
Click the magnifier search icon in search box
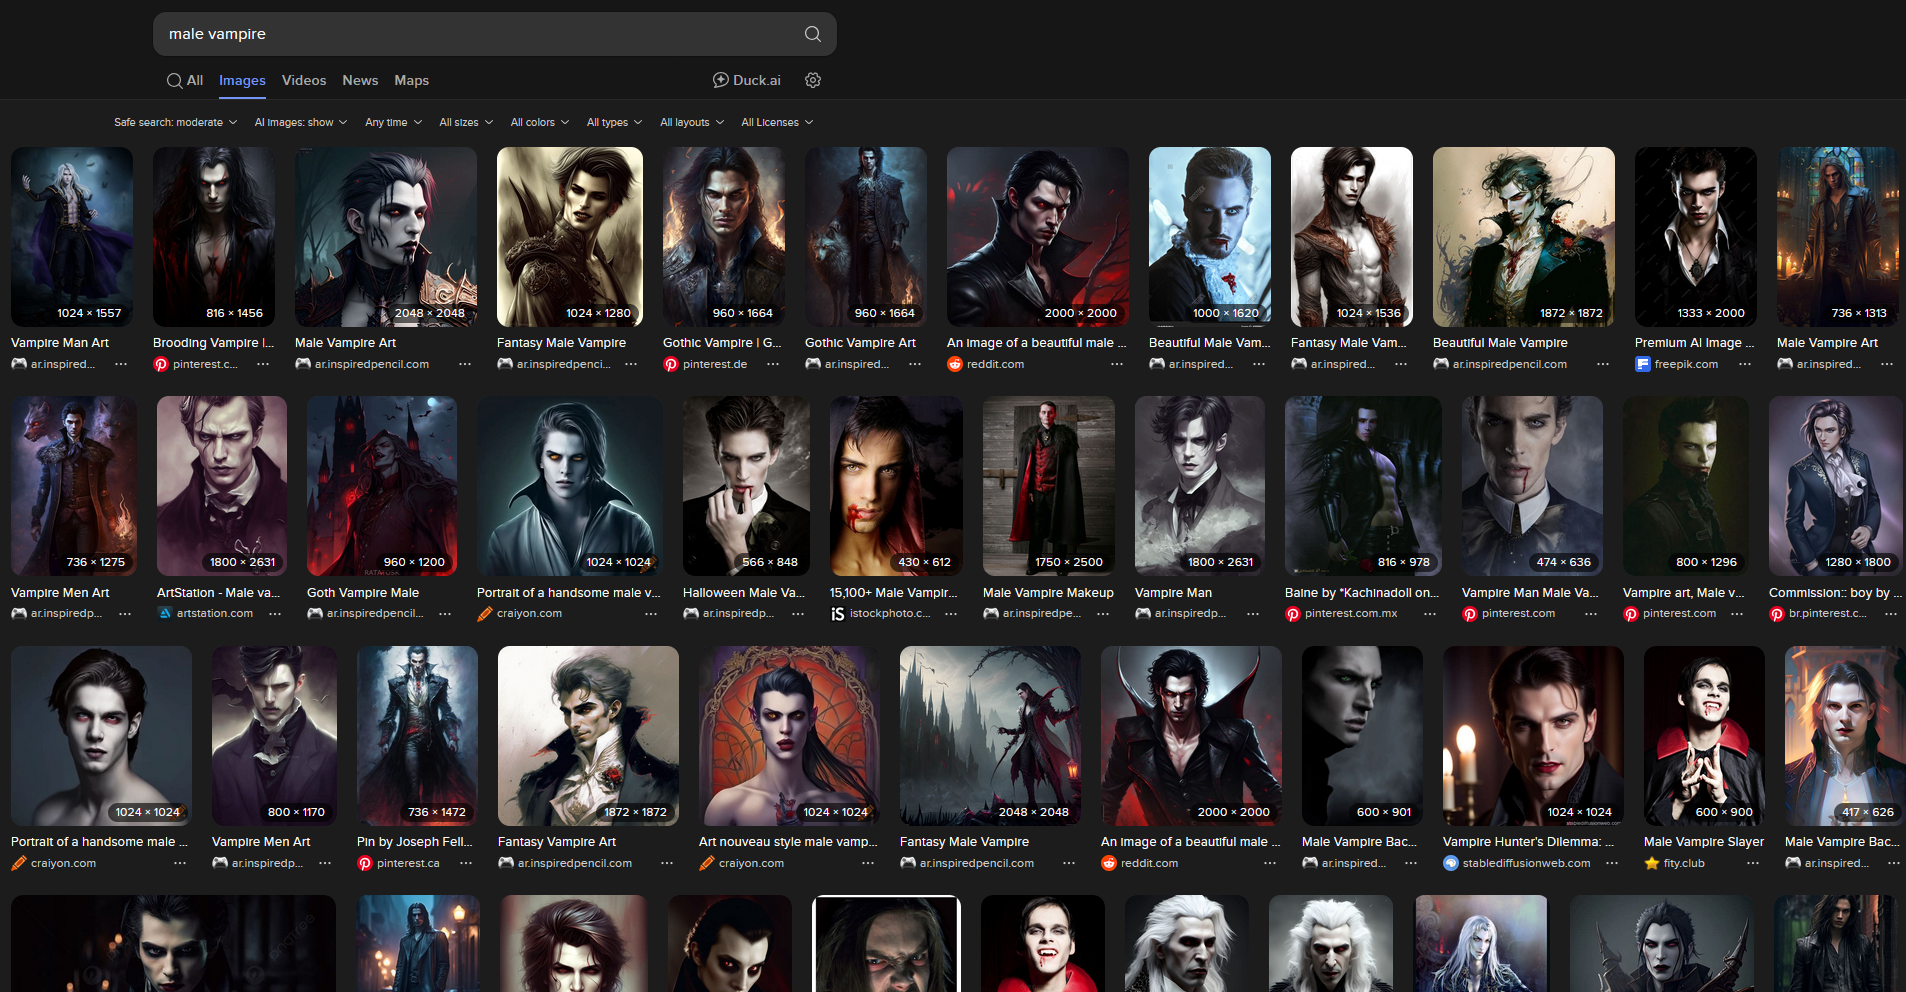pyautogui.click(x=813, y=34)
